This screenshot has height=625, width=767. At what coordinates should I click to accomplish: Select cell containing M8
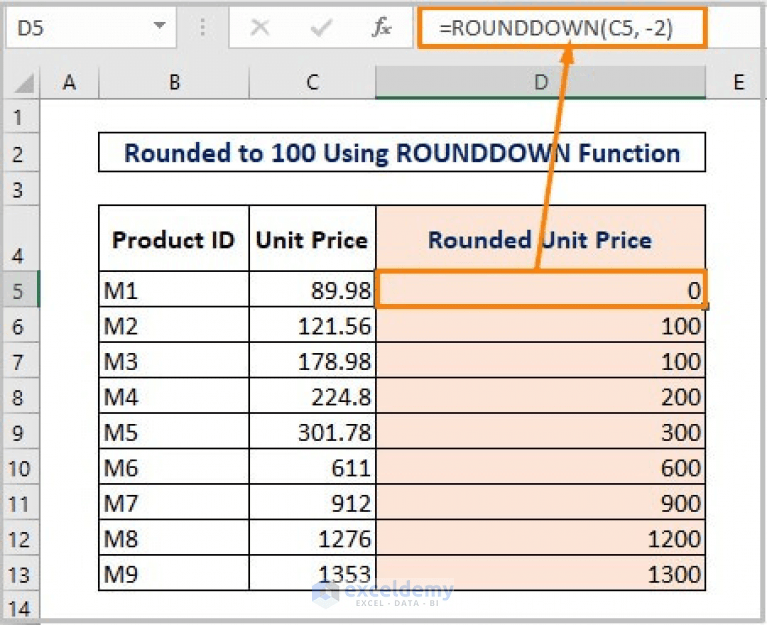(x=174, y=537)
